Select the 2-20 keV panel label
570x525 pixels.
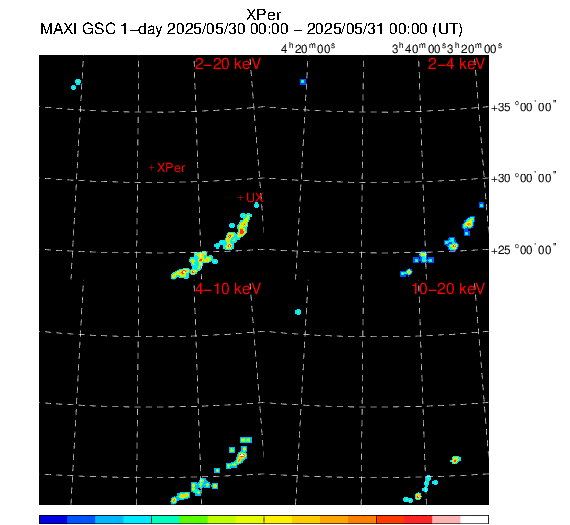click(x=228, y=64)
